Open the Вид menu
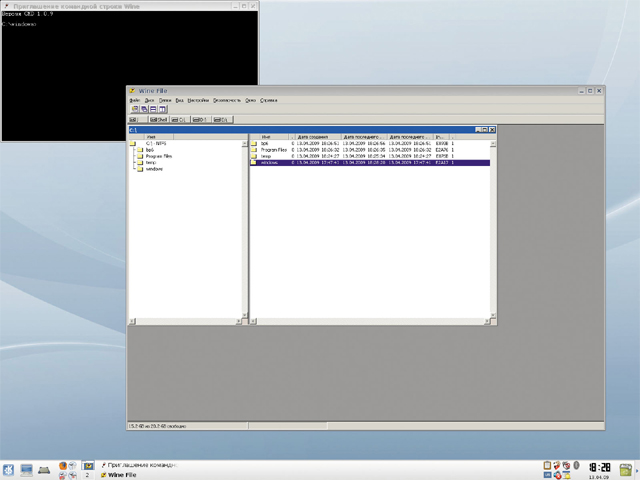The image size is (640, 480). tap(180, 100)
